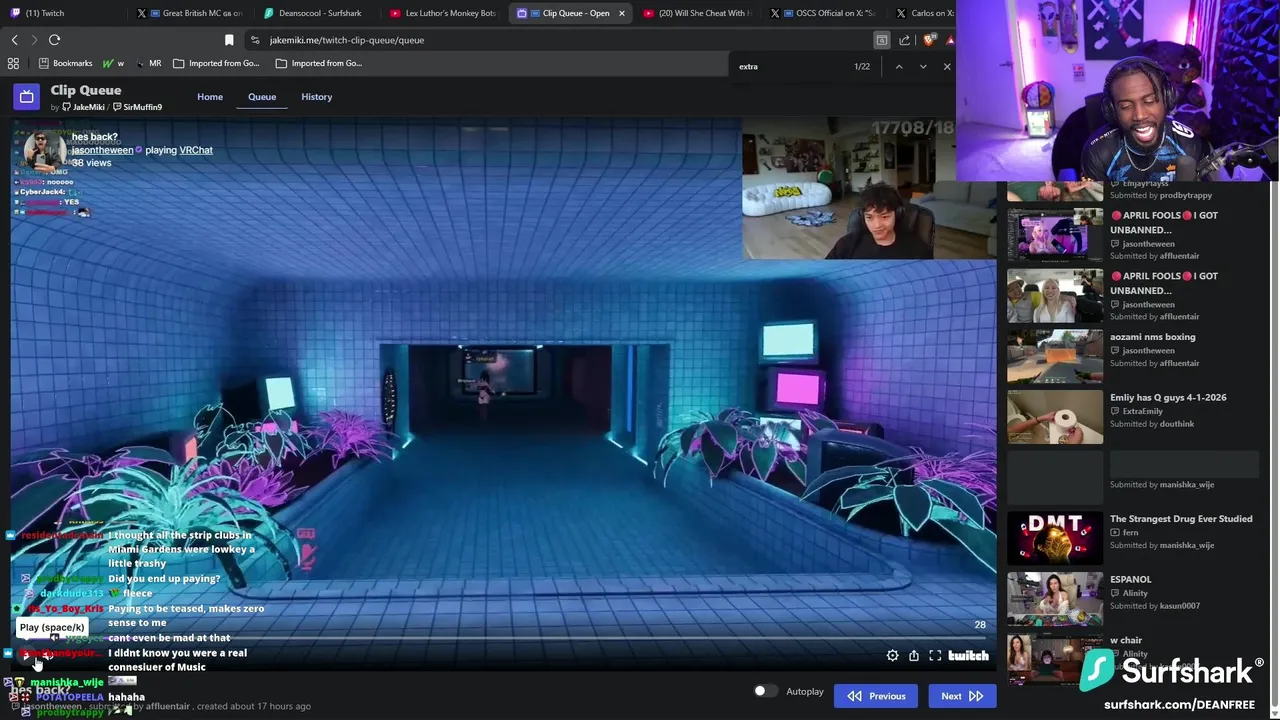Switch to Will She Cheat YouTube tab
The image size is (1280, 720).
(698, 13)
